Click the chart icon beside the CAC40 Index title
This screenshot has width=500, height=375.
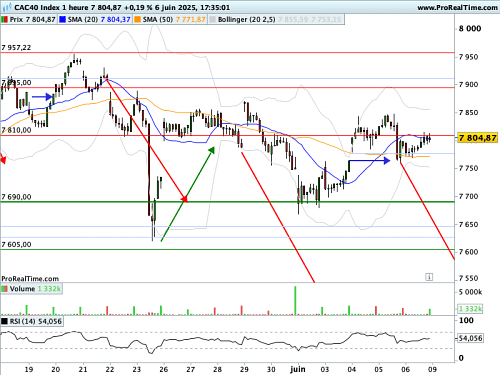(7, 7)
